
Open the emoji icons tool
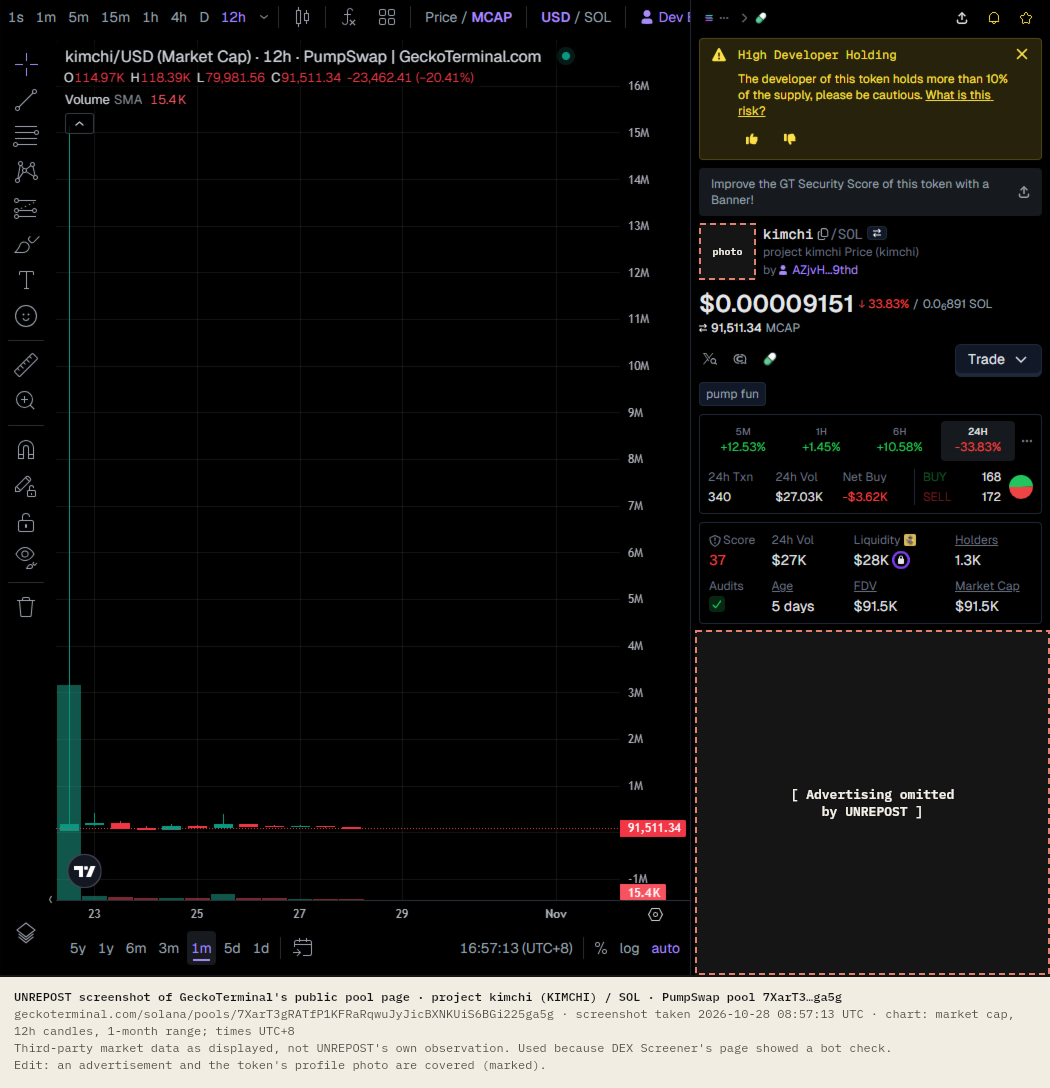coord(26,316)
